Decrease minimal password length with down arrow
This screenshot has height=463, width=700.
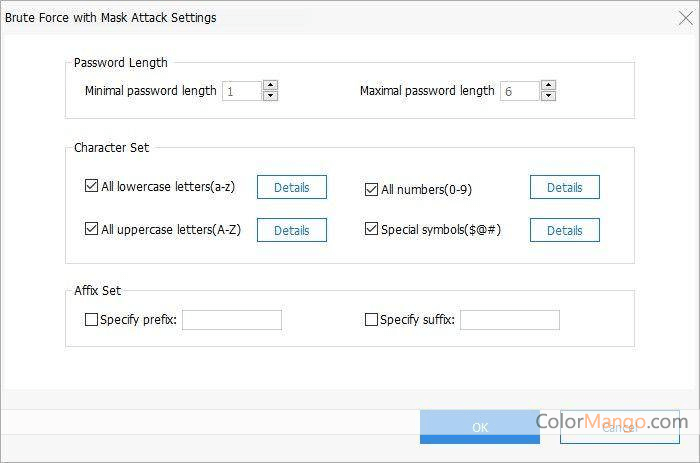270,96
